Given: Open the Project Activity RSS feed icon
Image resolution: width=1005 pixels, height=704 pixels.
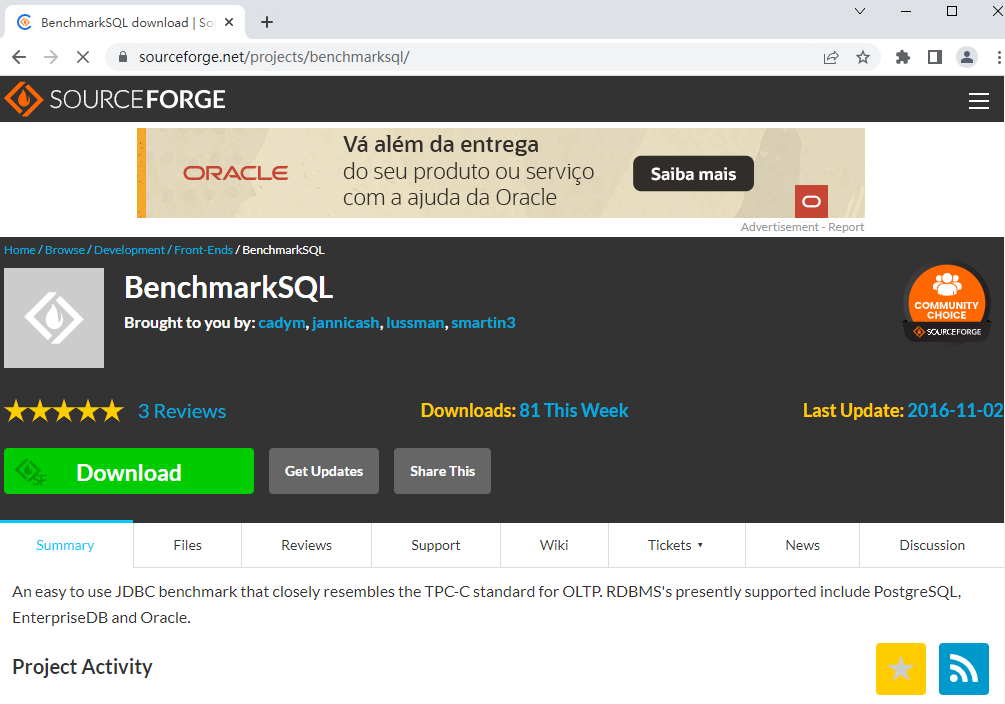Looking at the screenshot, I should coord(963,668).
